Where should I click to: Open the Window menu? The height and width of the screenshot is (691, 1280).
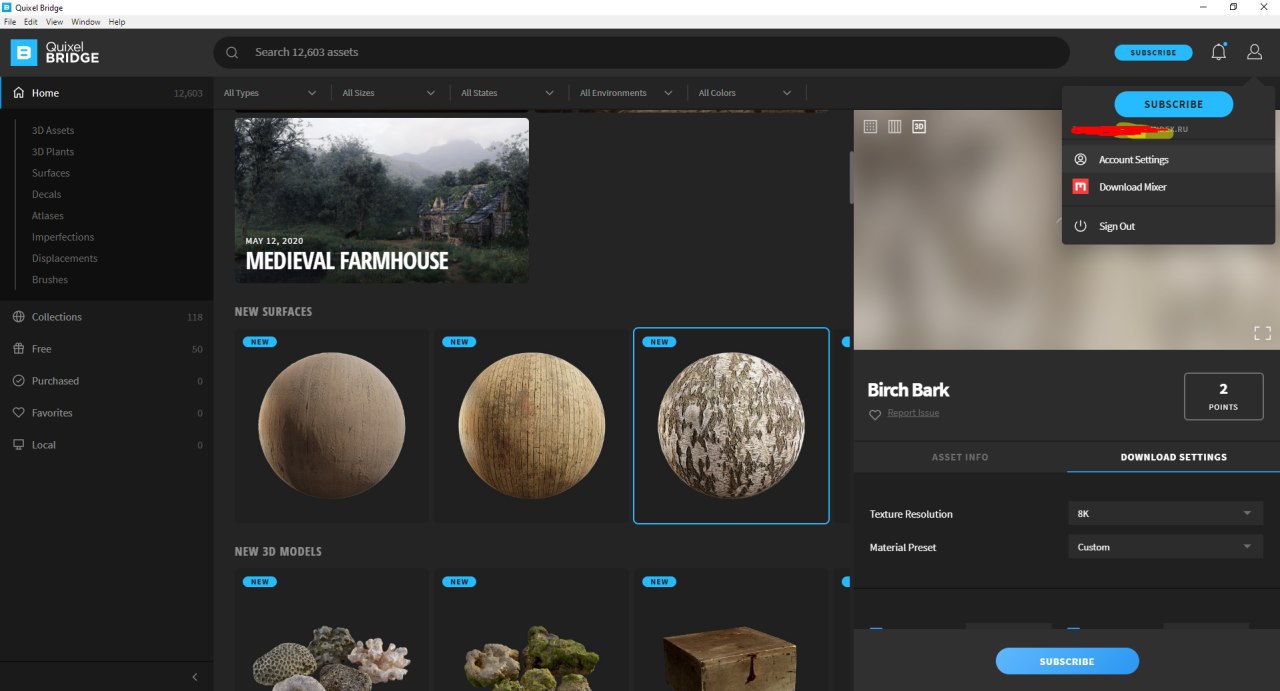click(86, 21)
